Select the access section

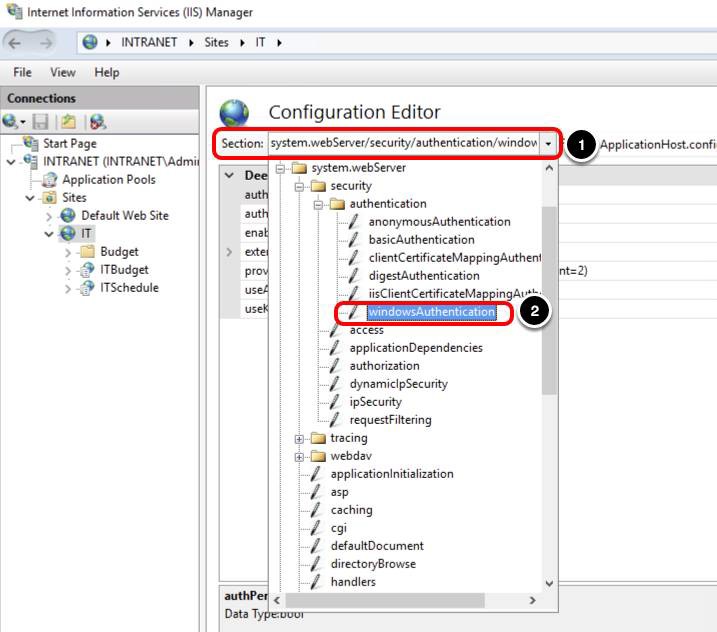click(x=366, y=330)
